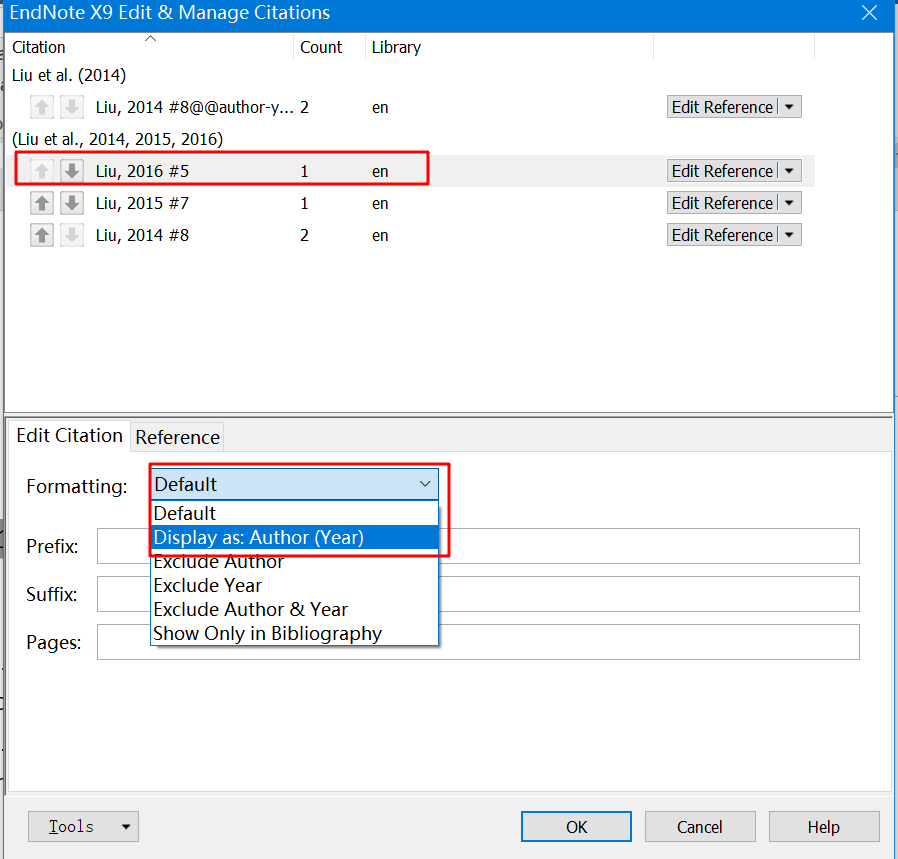Open Help for citations dialog

pos(824,826)
